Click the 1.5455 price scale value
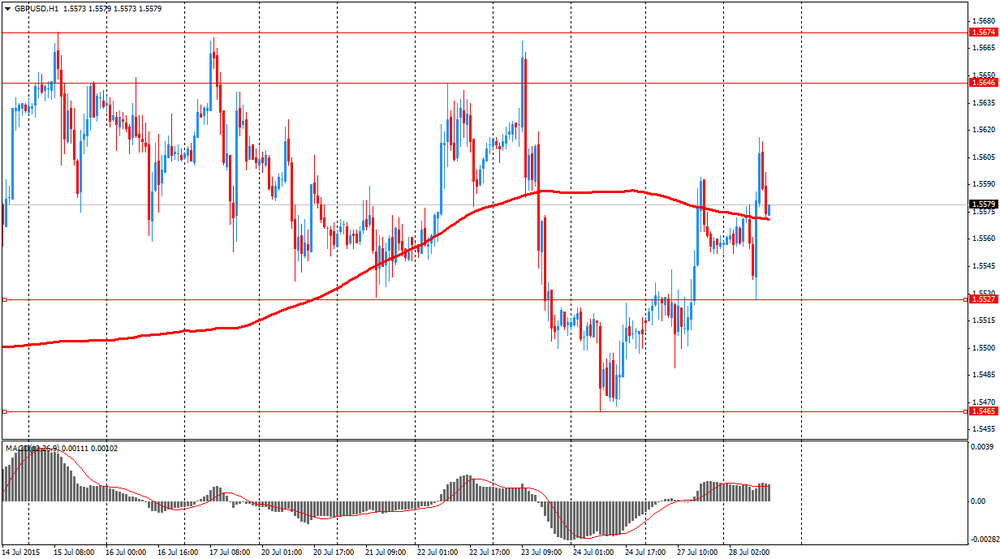Image resolution: width=1000 pixels, height=559 pixels. click(983, 429)
